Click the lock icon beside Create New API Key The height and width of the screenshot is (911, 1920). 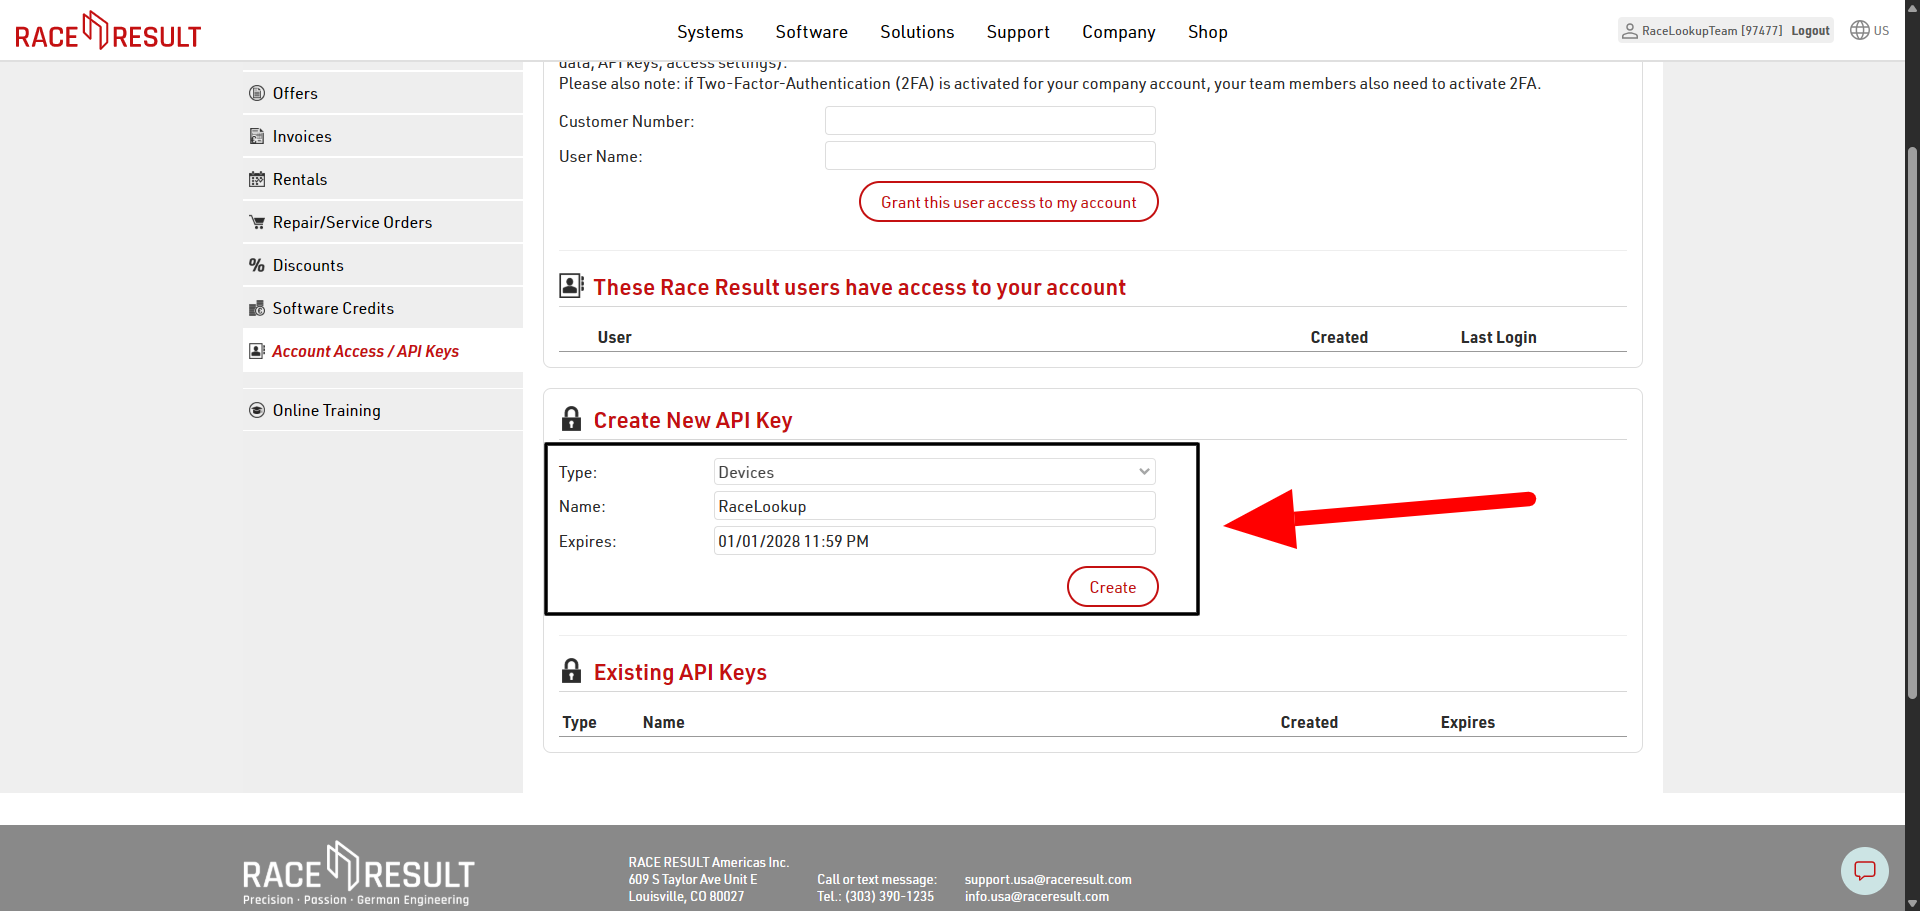click(571, 419)
